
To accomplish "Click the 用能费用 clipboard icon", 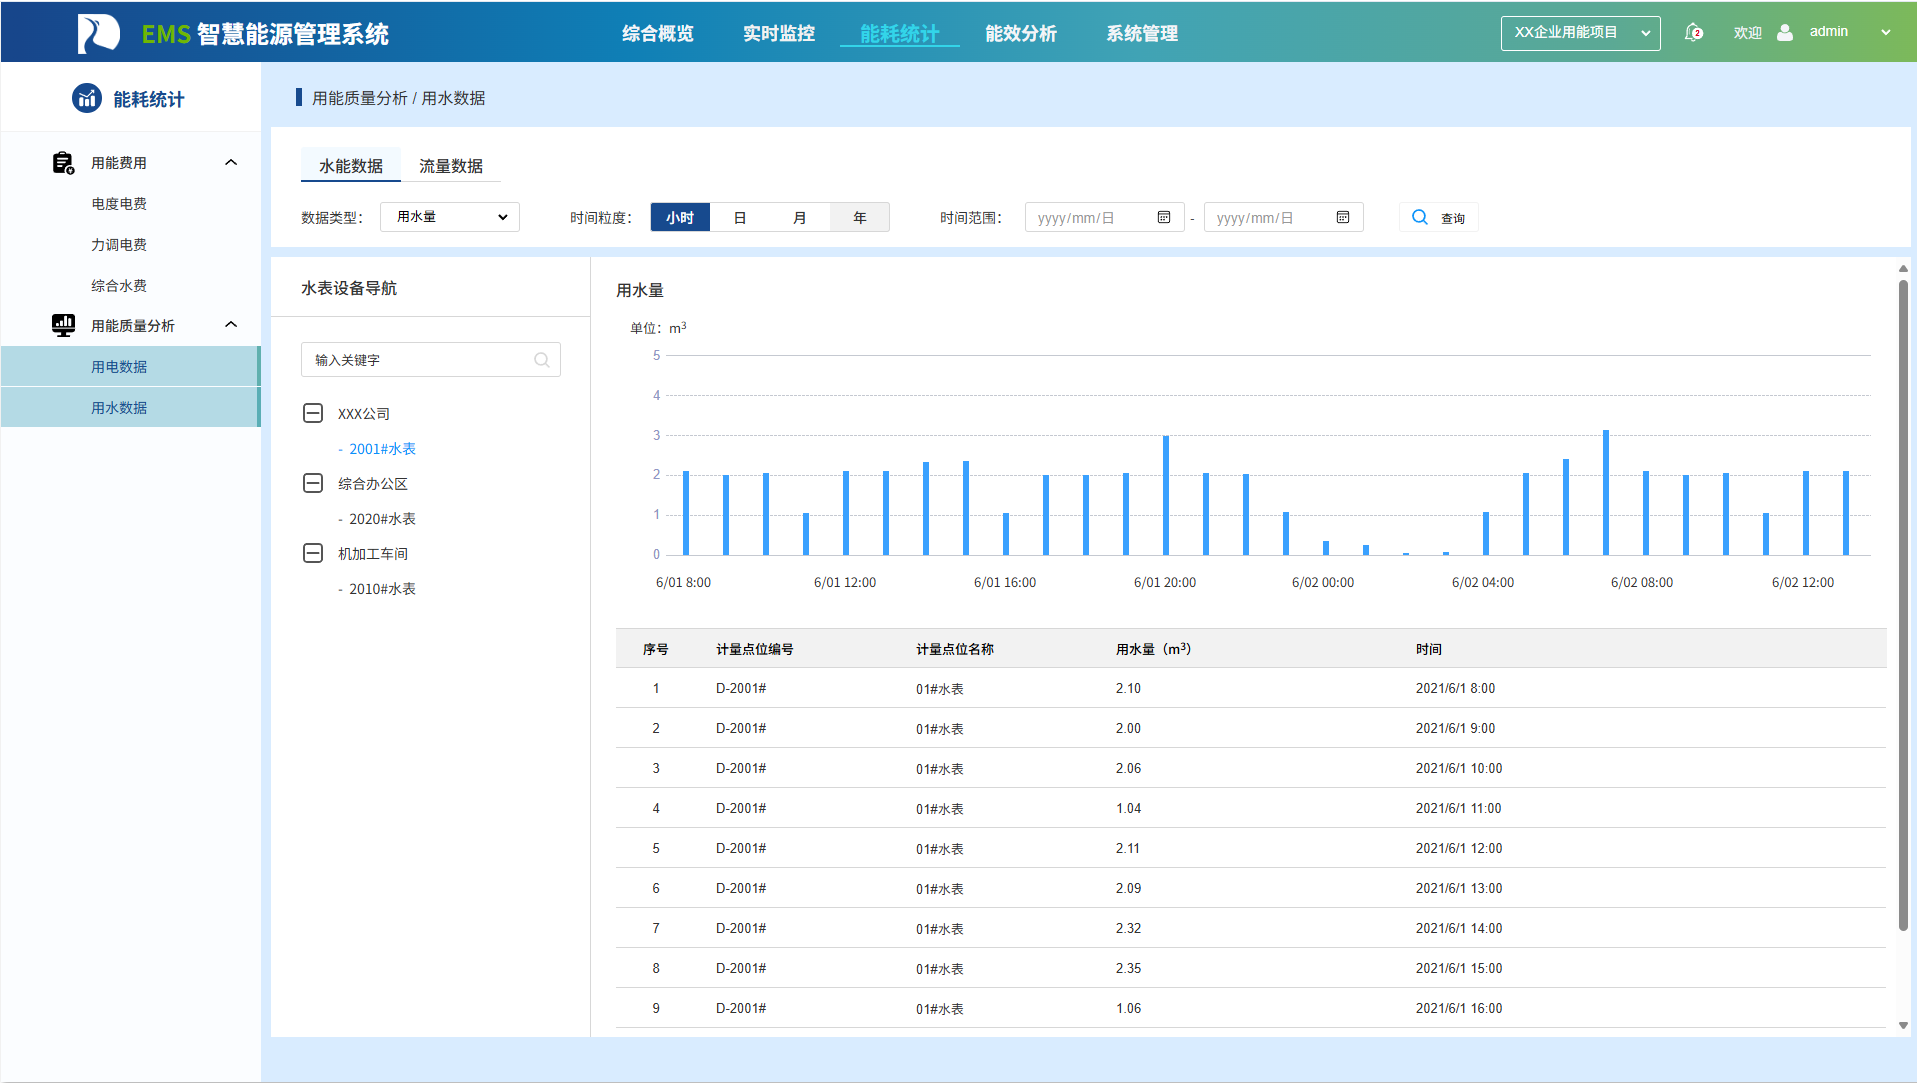I will coord(63,163).
